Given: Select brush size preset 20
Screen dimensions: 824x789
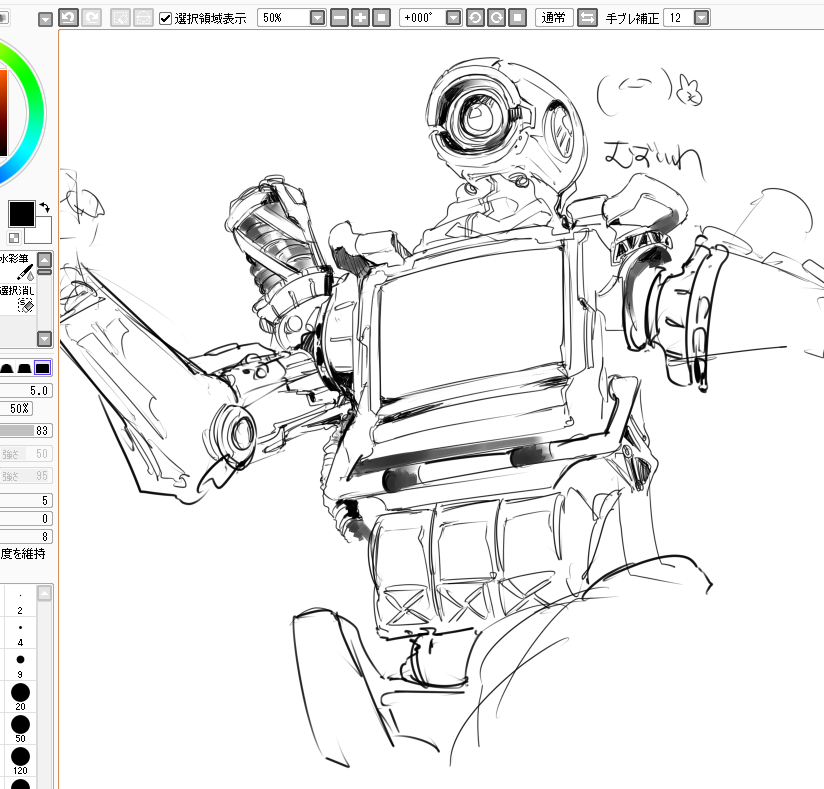Looking at the screenshot, I should coord(20,698).
